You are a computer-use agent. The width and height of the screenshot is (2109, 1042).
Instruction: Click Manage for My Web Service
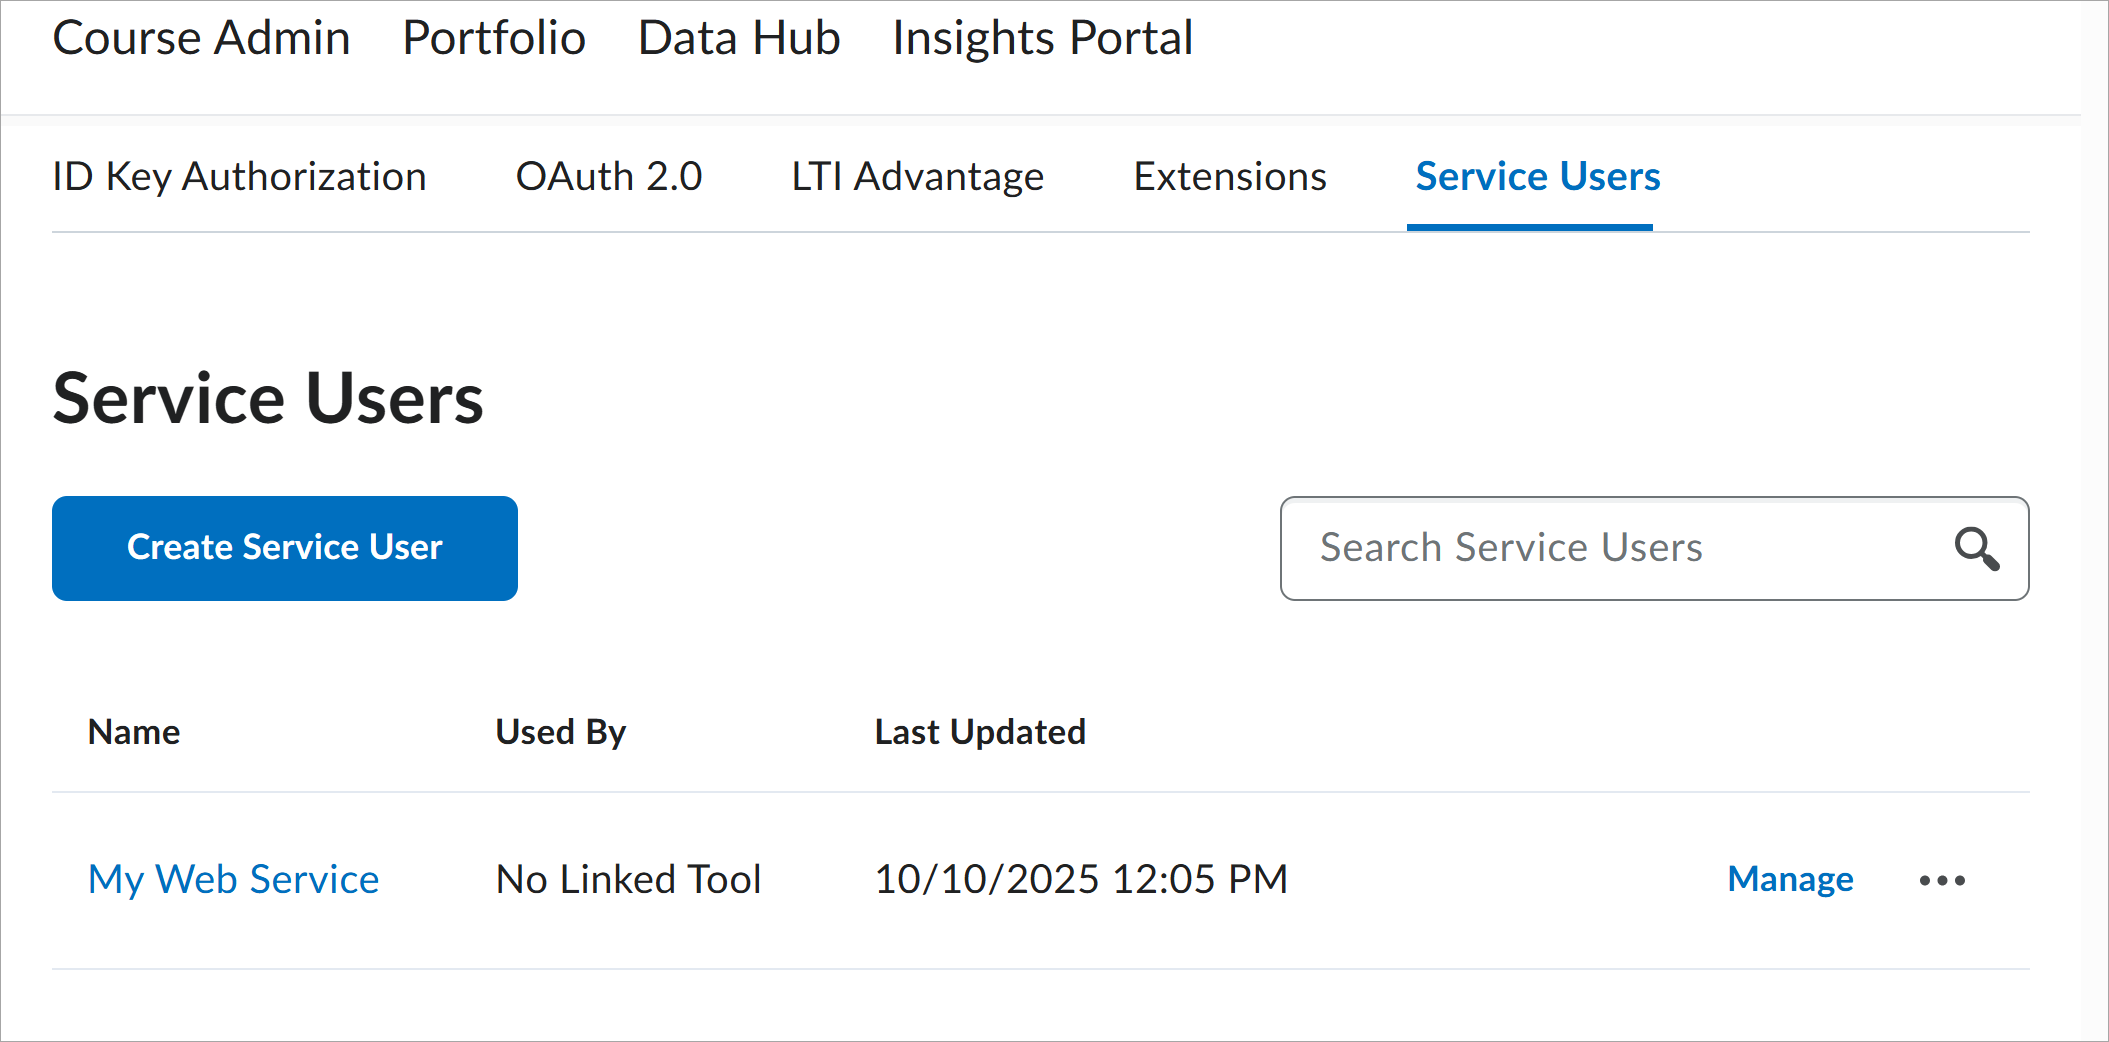(1789, 879)
